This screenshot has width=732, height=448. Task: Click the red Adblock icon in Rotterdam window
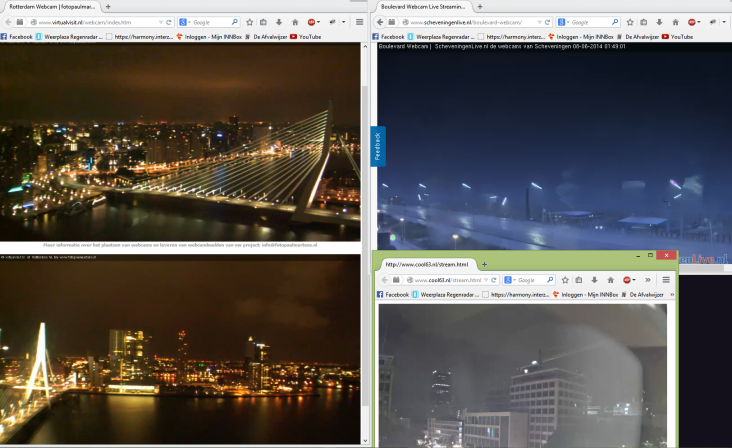pyautogui.click(x=311, y=22)
